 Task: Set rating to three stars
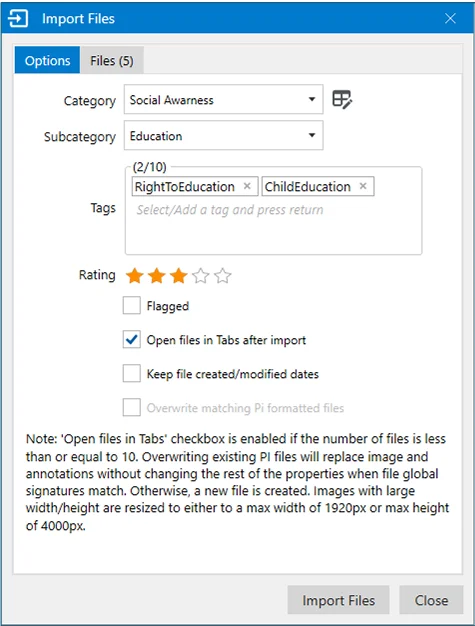(x=178, y=275)
